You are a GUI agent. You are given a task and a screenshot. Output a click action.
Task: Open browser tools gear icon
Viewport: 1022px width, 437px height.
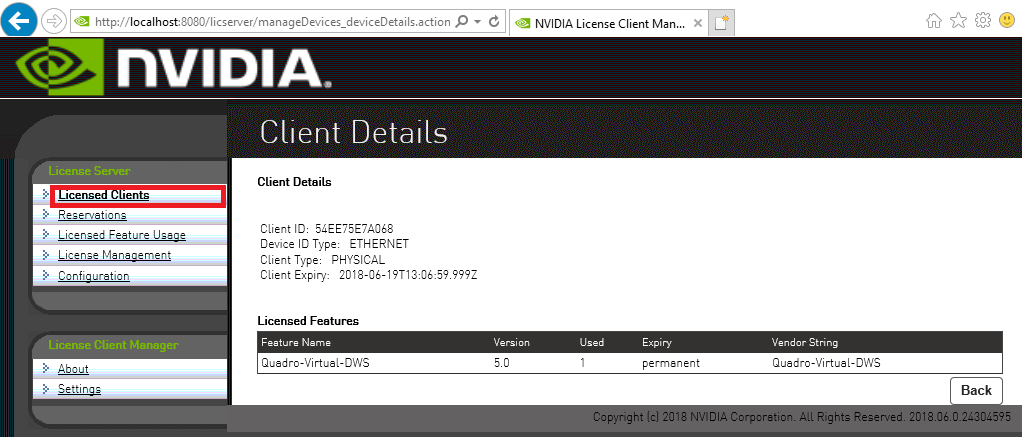coord(982,20)
